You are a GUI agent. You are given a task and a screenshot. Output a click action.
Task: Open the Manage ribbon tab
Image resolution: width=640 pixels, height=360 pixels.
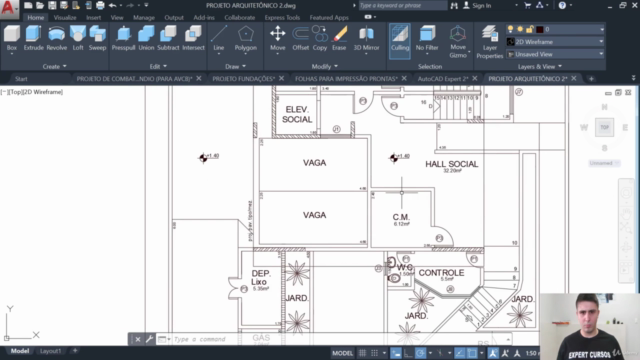(x=144, y=18)
